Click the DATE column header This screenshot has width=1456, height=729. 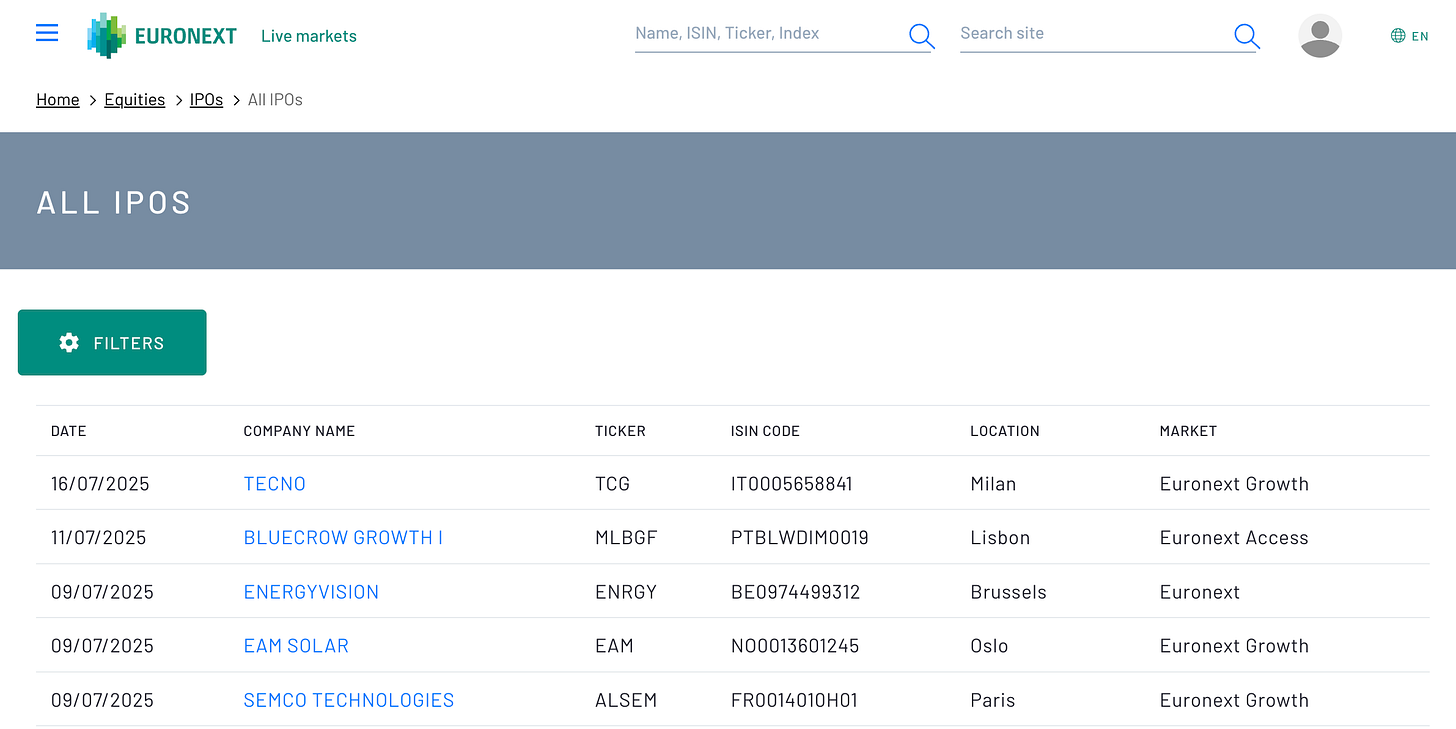tap(69, 431)
